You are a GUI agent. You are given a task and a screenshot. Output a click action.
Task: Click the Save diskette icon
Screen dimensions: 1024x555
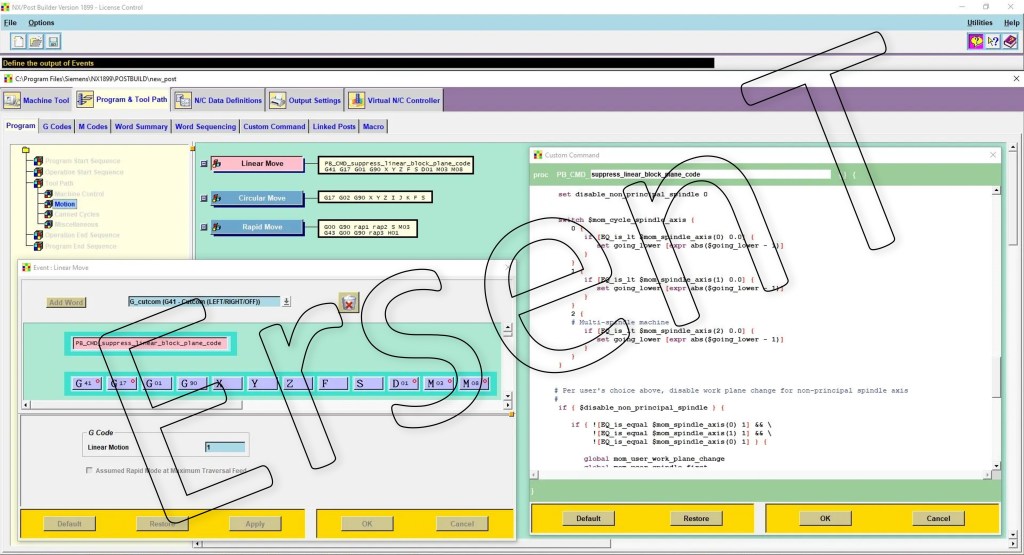53,41
